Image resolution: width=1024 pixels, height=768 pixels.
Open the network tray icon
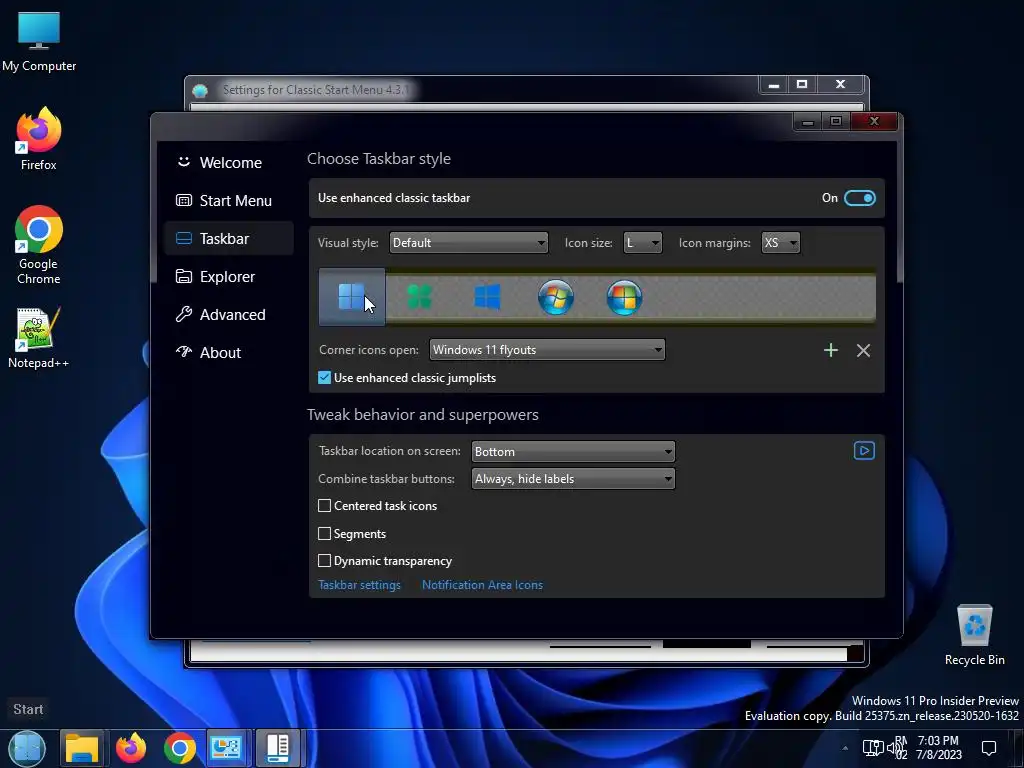click(872, 748)
